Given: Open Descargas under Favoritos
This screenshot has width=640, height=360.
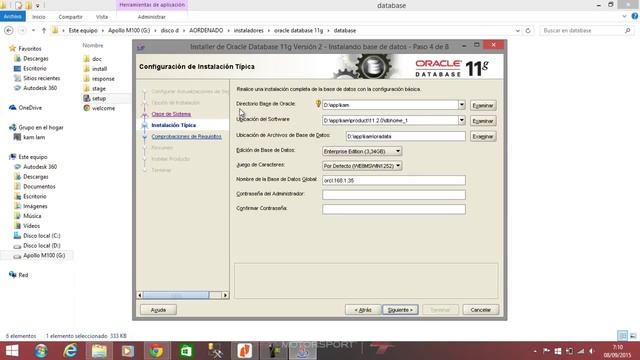Looking at the screenshot, I should (x=36, y=58).
